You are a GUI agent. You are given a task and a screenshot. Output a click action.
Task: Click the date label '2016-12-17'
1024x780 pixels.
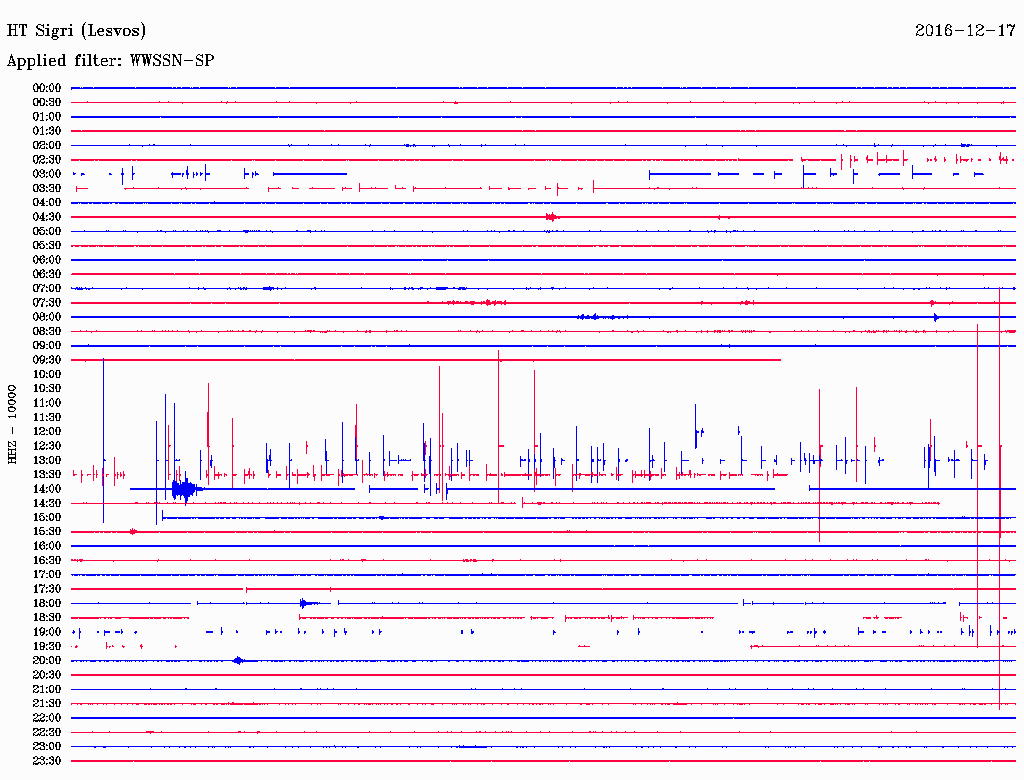click(965, 30)
